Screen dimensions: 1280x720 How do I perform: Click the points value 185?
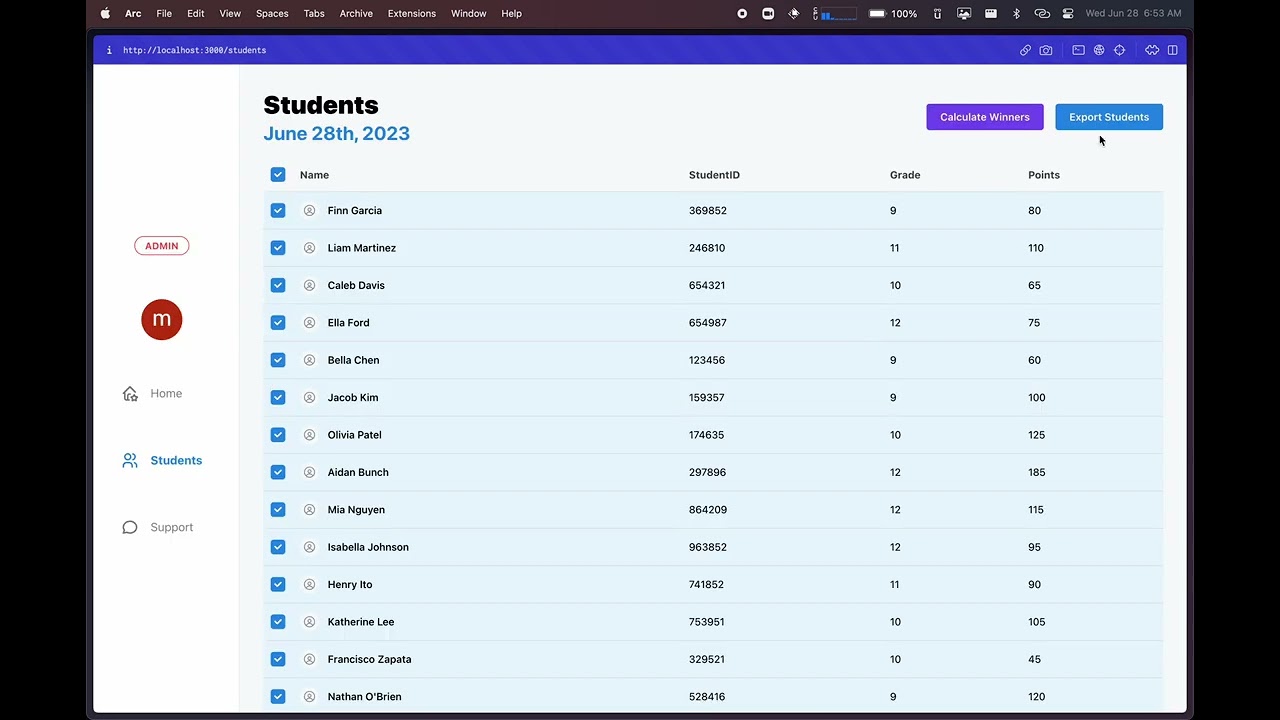(x=1036, y=472)
